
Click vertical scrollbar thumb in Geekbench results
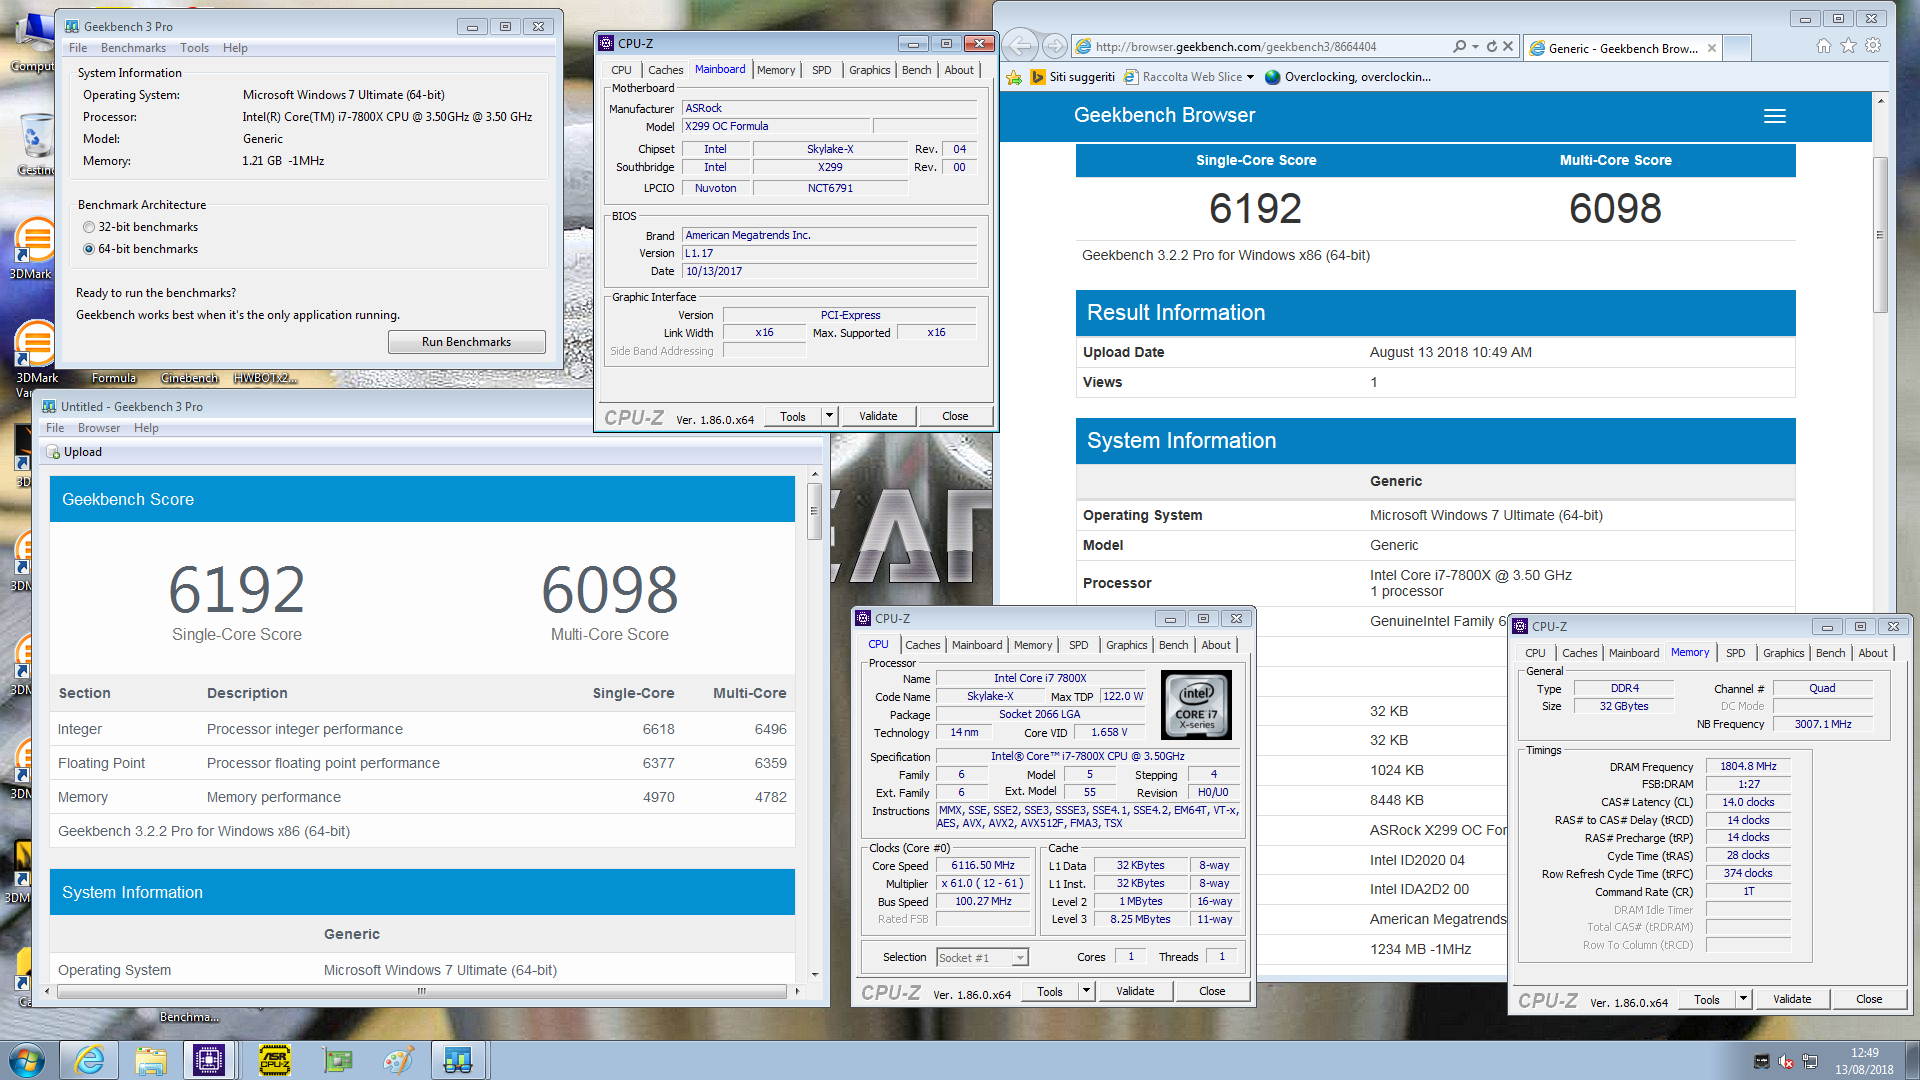click(814, 510)
